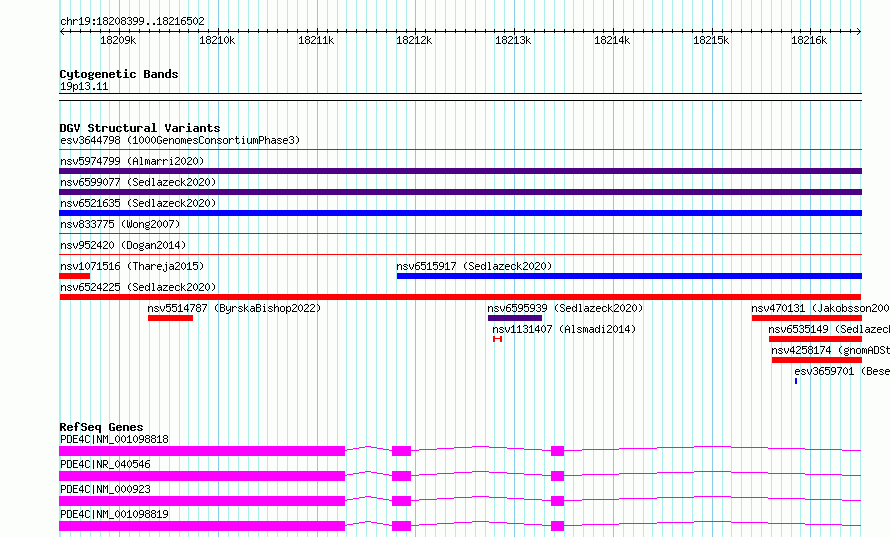This screenshot has width=890, height=537.
Task: Open the nsv1131407 (Alsmadi2014) label
Action: tap(564, 329)
